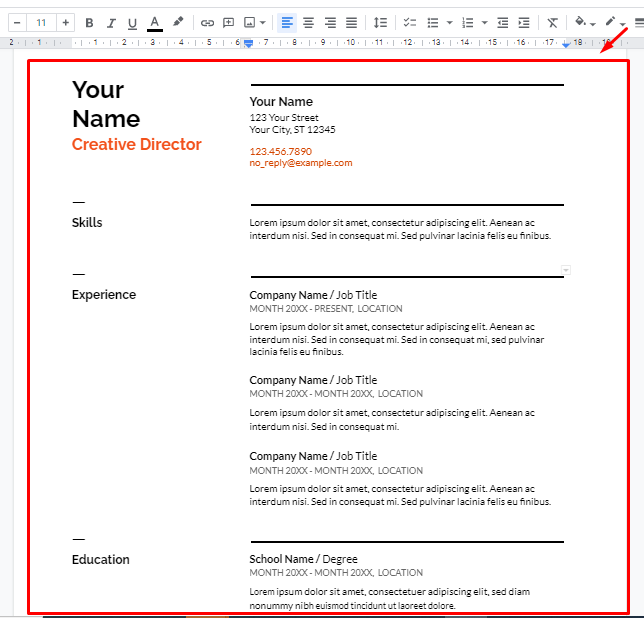Add a comment
This screenshot has height=618, width=644.
point(228,23)
